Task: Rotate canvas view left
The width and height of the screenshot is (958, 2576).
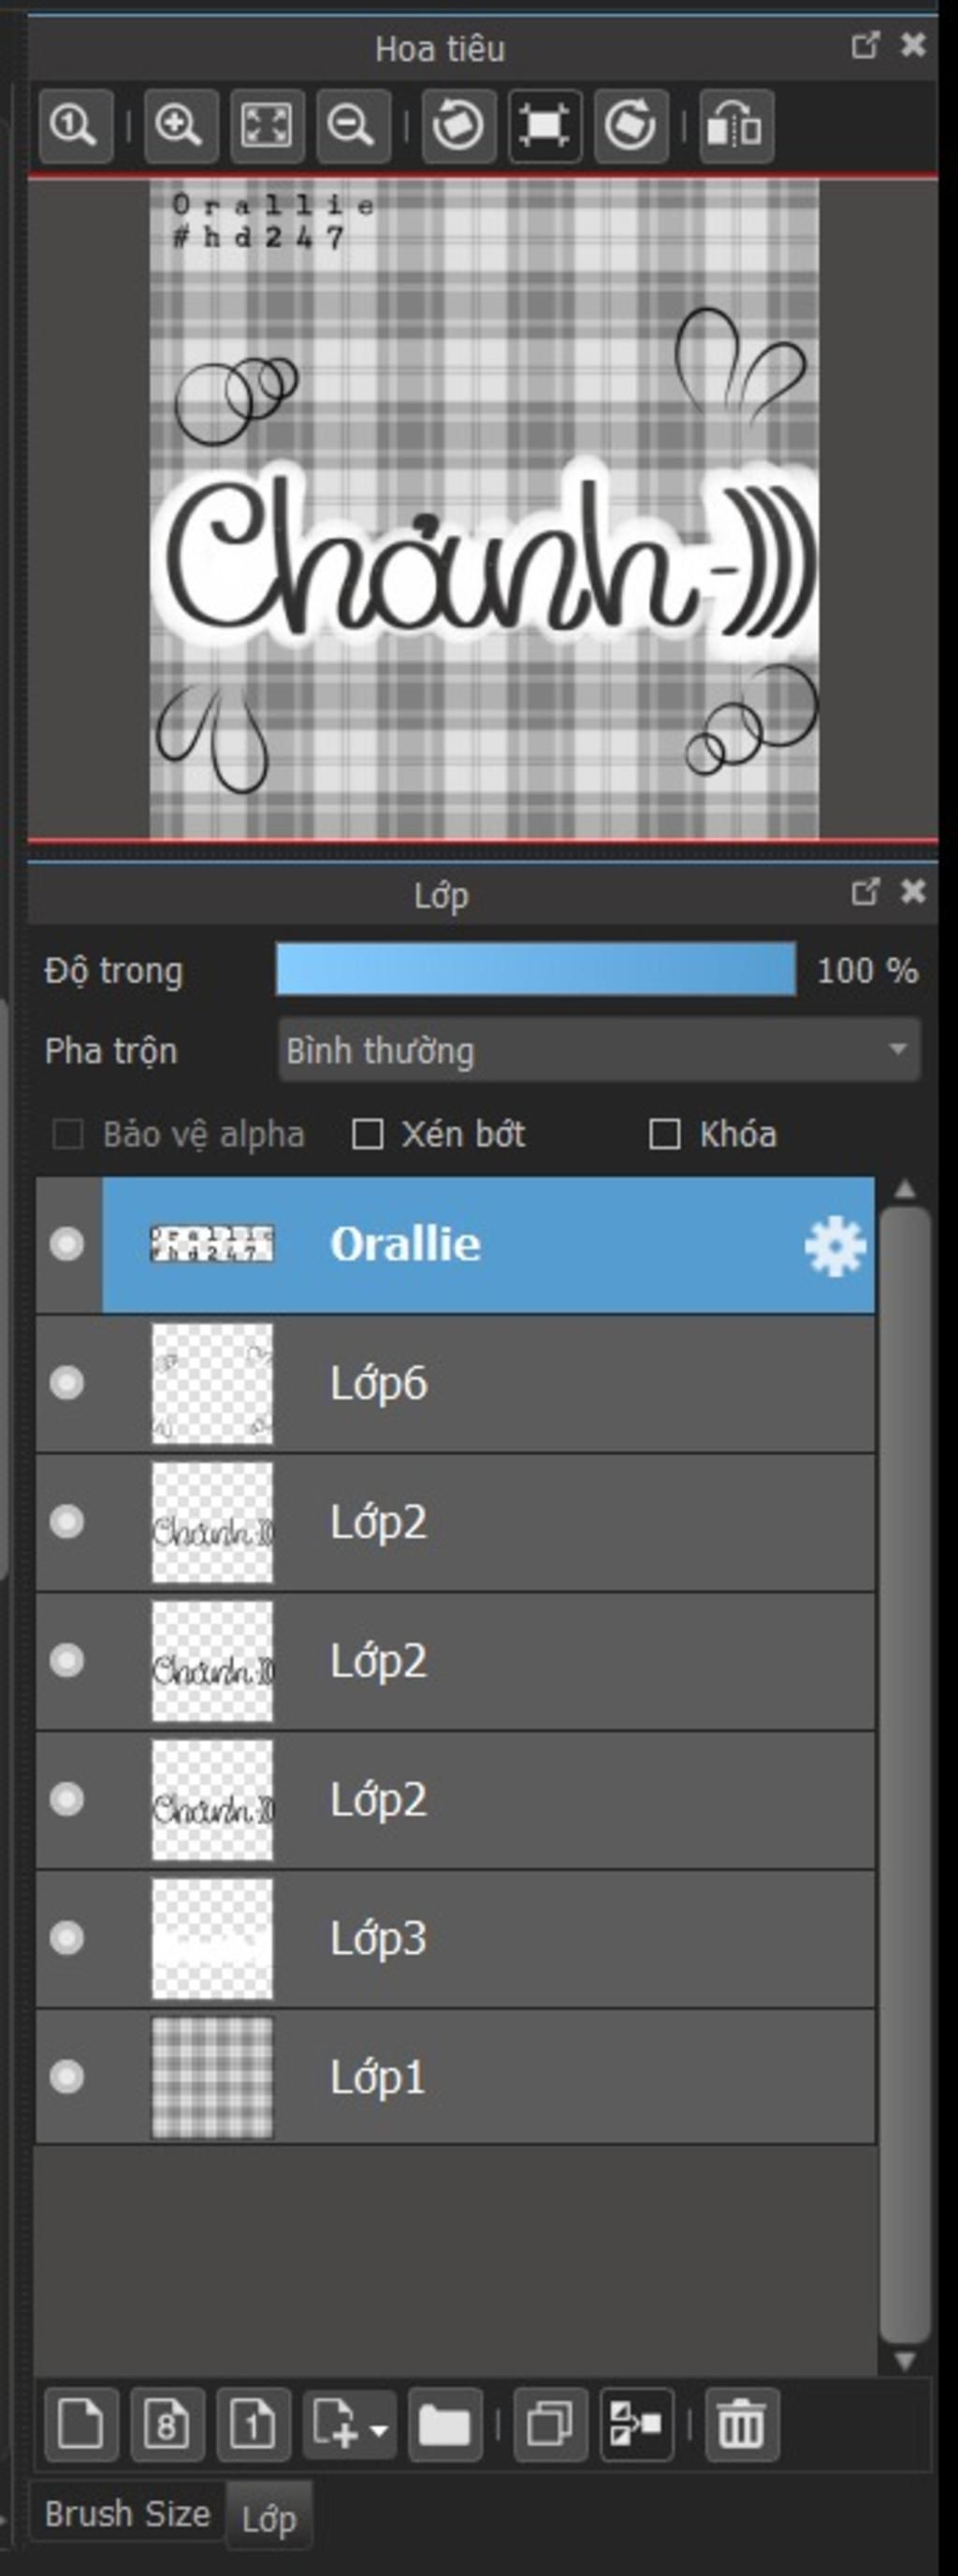Action: coord(459,126)
